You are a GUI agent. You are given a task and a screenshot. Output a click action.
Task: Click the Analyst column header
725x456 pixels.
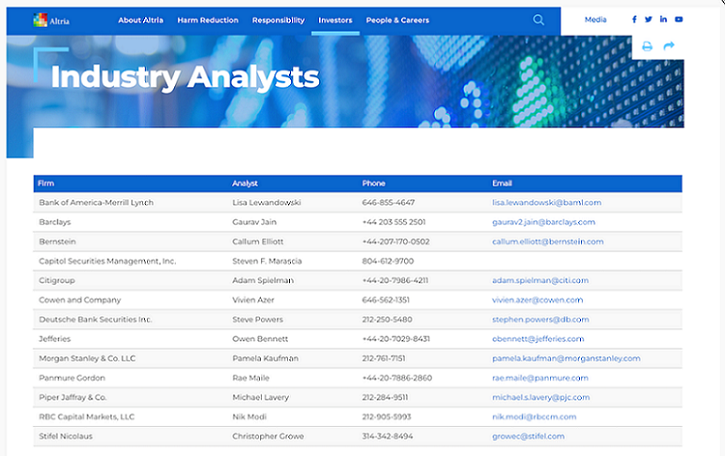pyautogui.click(x=245, y=183)
